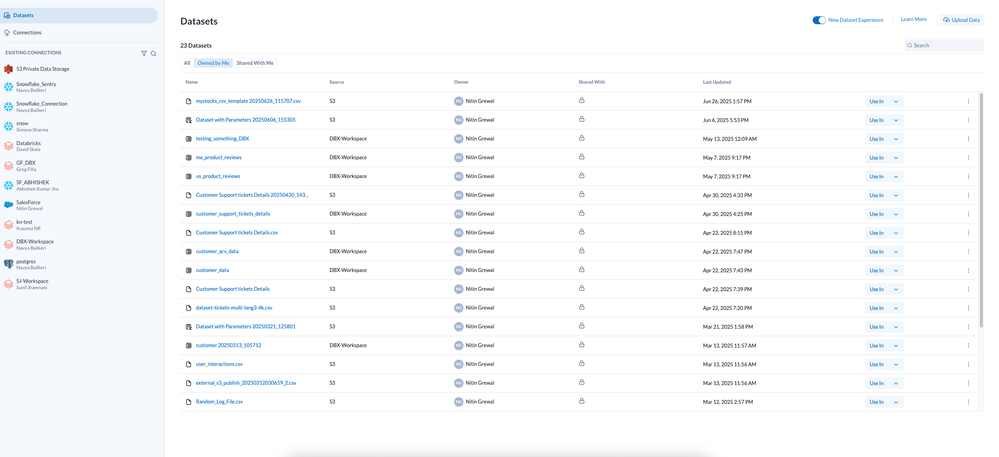Click 'Jun 26, 2025 1:57 PM' date cell

(x=727, y=101)
